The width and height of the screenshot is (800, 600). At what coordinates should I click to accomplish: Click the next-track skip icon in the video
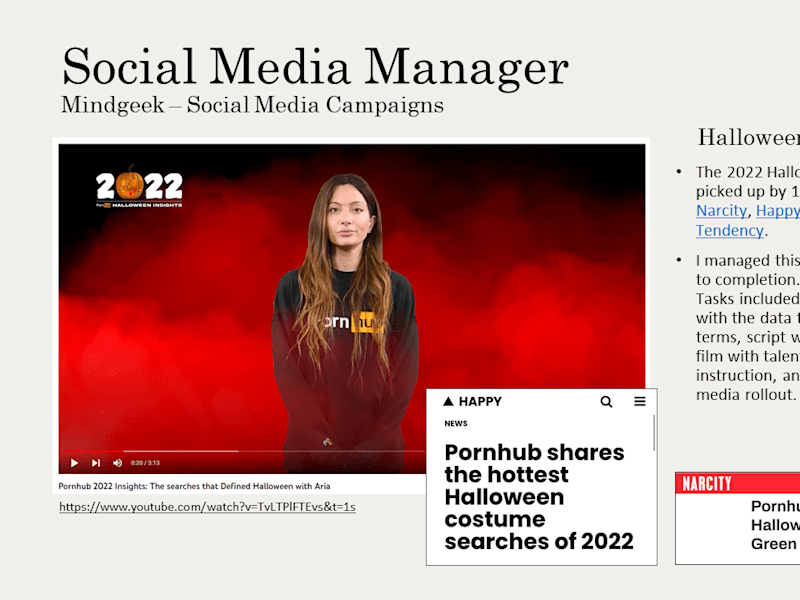pyautogui.click(x=96, y=463)
